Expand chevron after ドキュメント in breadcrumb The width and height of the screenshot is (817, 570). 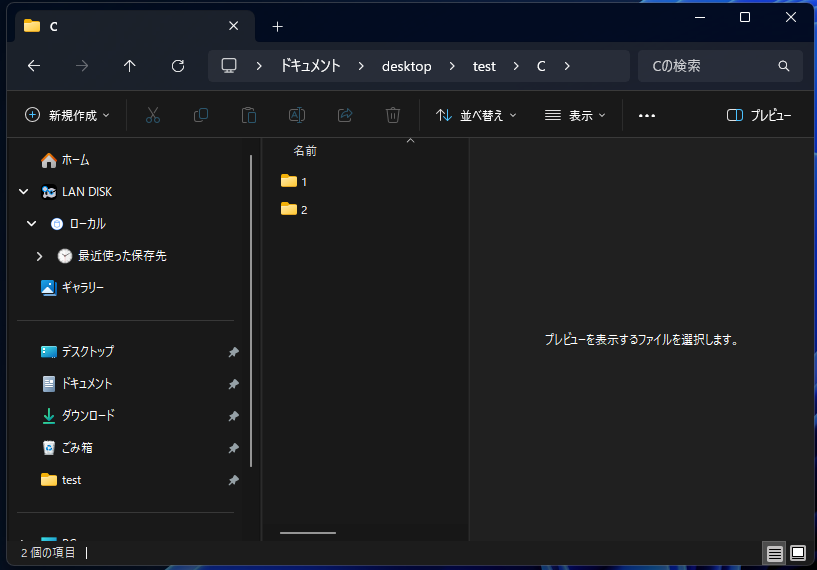[361, 66]
